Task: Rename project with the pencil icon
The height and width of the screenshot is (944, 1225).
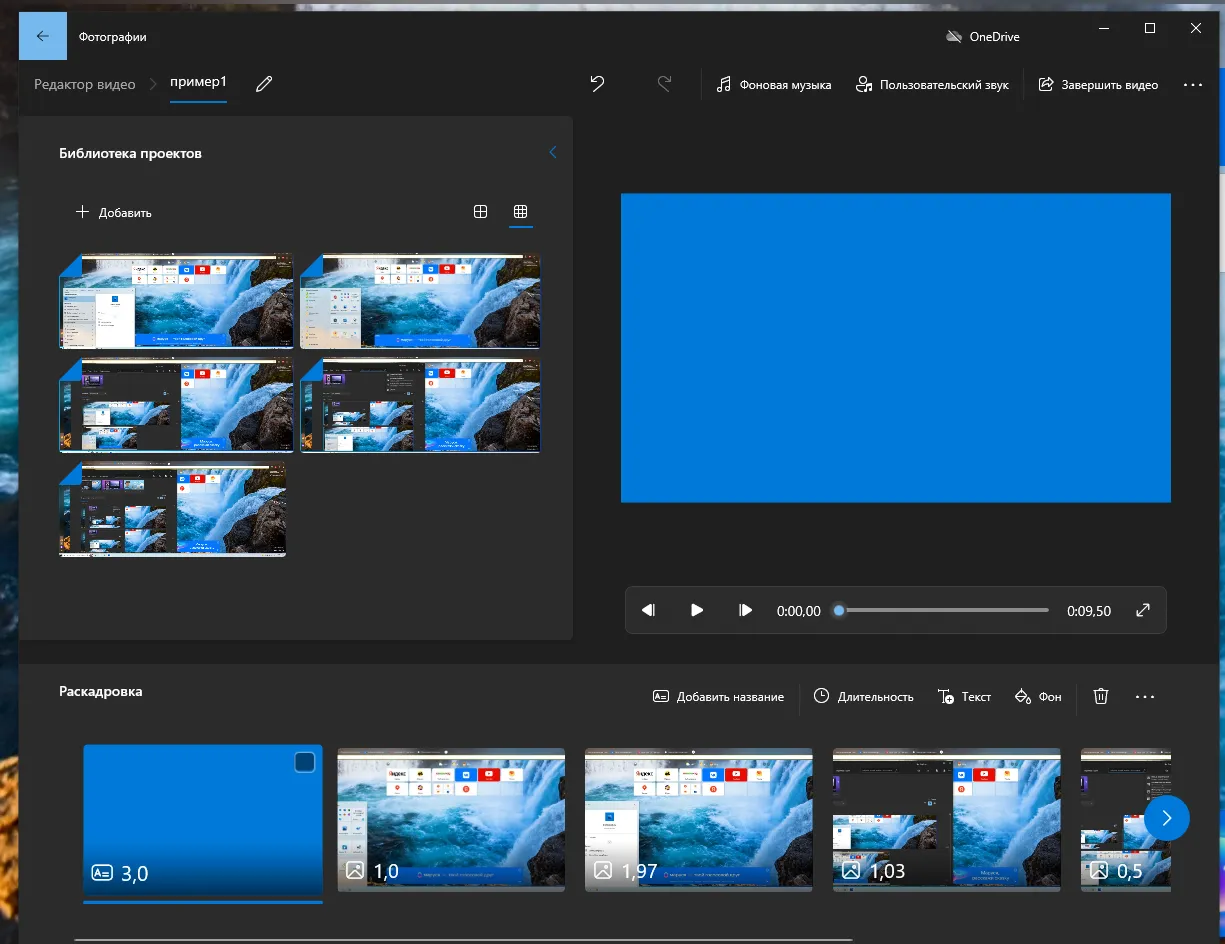Action: pyautogui.click(x=264, y=85)
